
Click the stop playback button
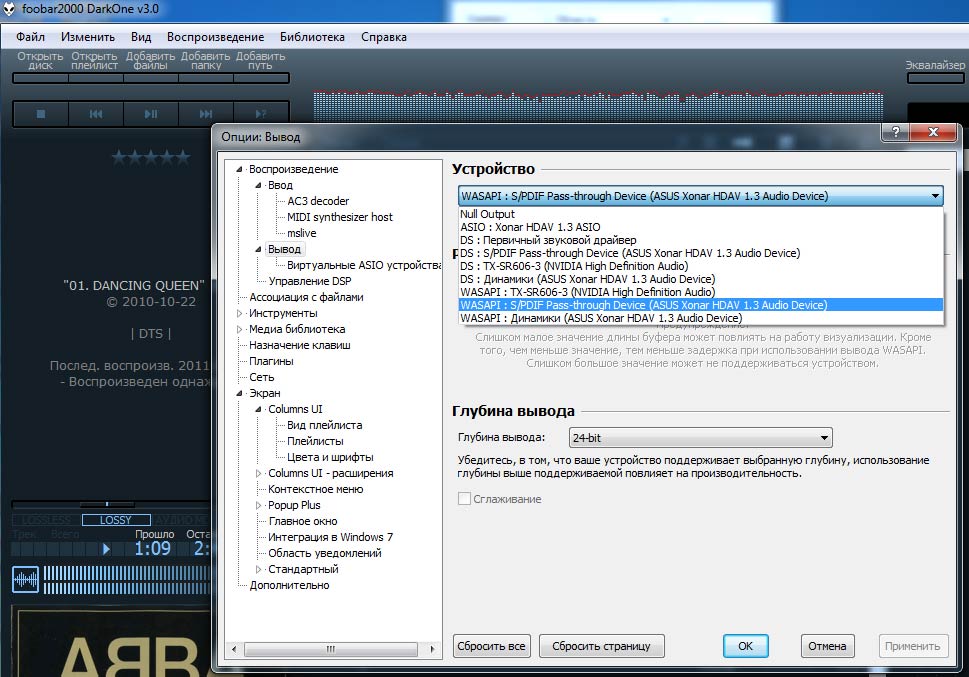pos(41,114)
